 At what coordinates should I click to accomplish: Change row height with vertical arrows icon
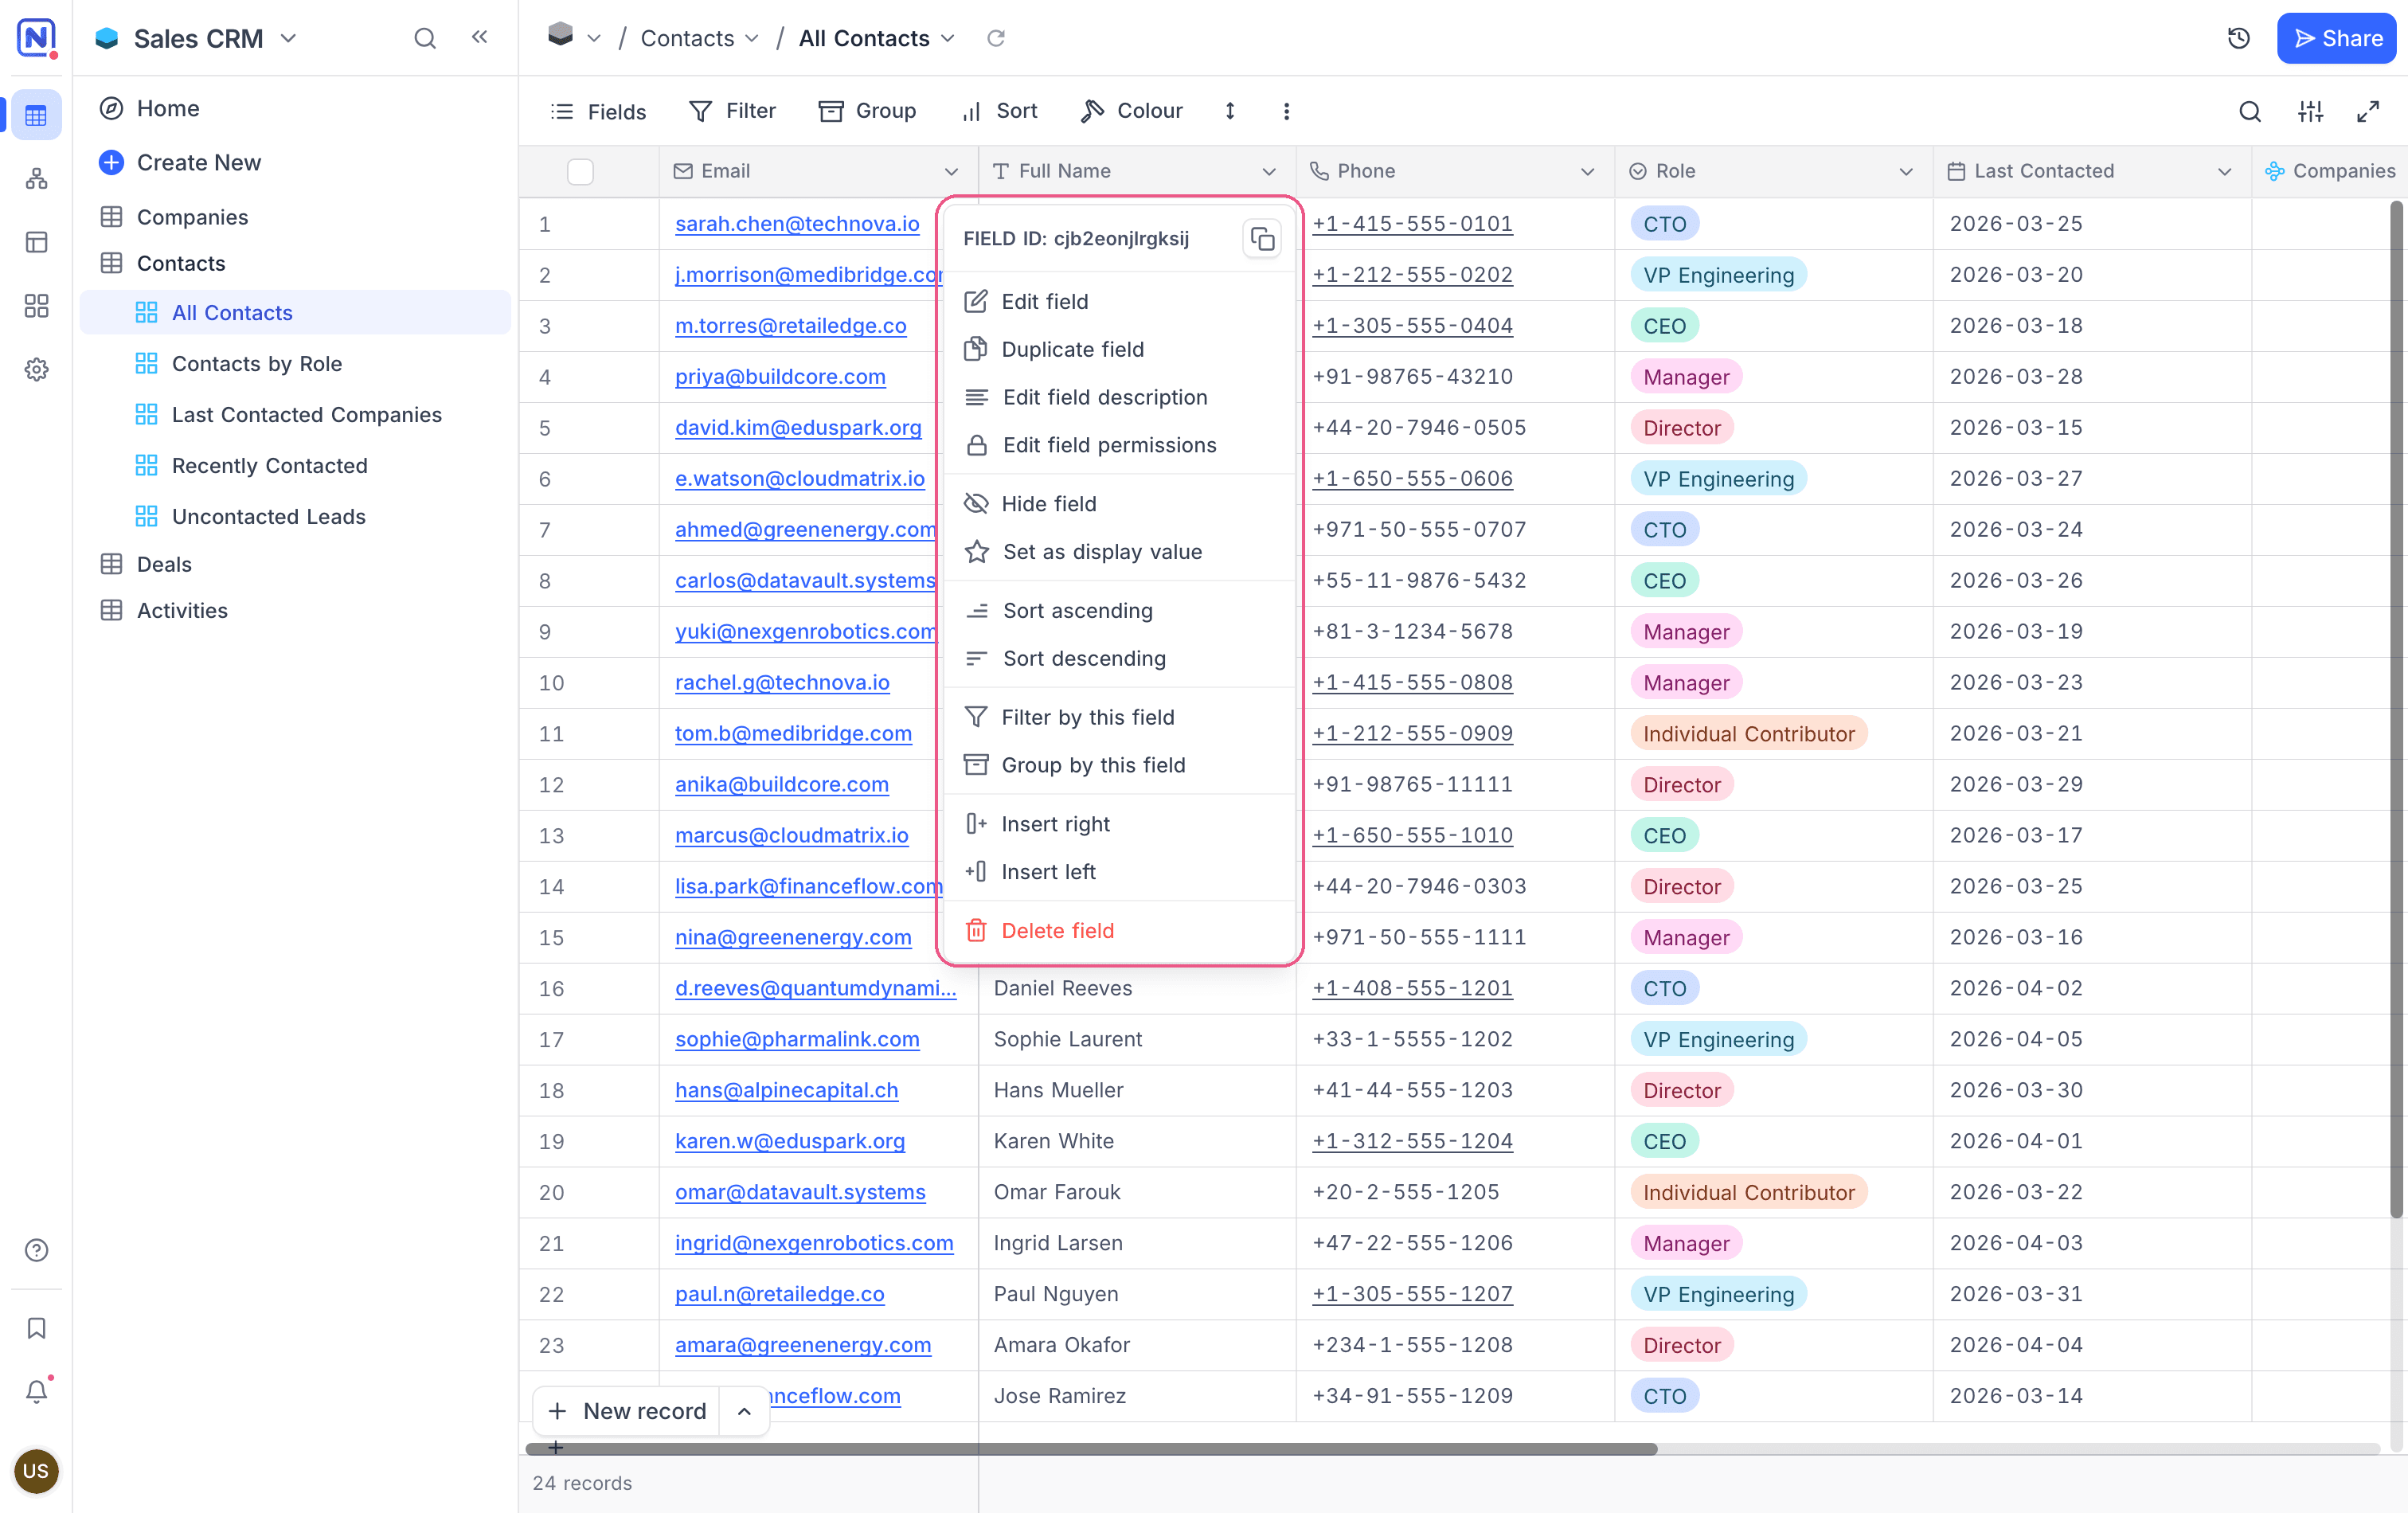point(1230,111)
